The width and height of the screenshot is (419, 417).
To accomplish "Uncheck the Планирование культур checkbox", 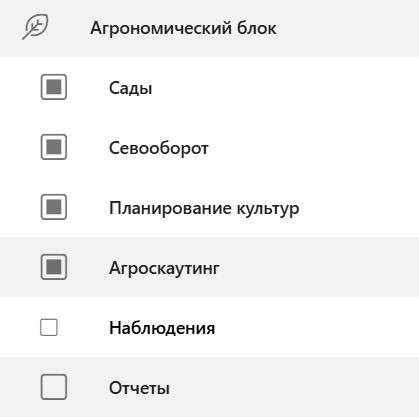I will coord(54,207).
